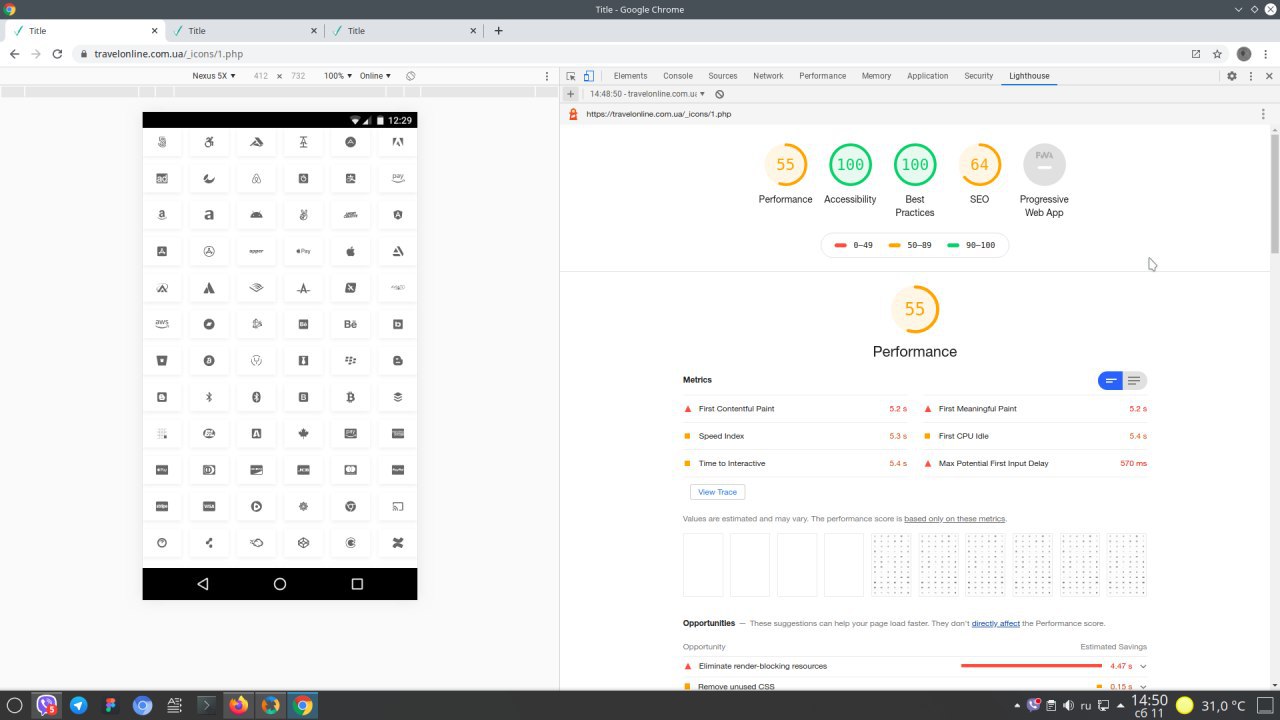Open Figma from the taskbar

(110, 705)
